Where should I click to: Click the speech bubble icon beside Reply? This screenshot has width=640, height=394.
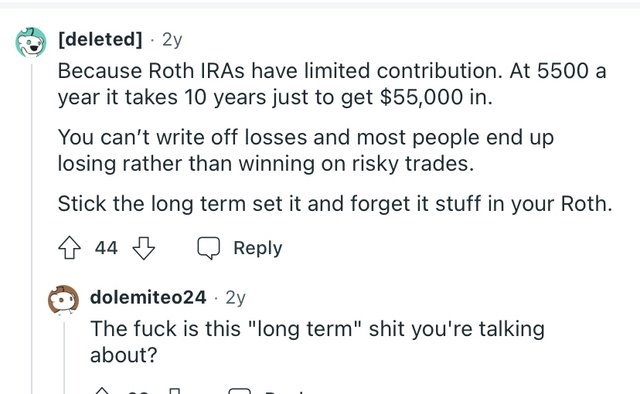coord(209,247)
